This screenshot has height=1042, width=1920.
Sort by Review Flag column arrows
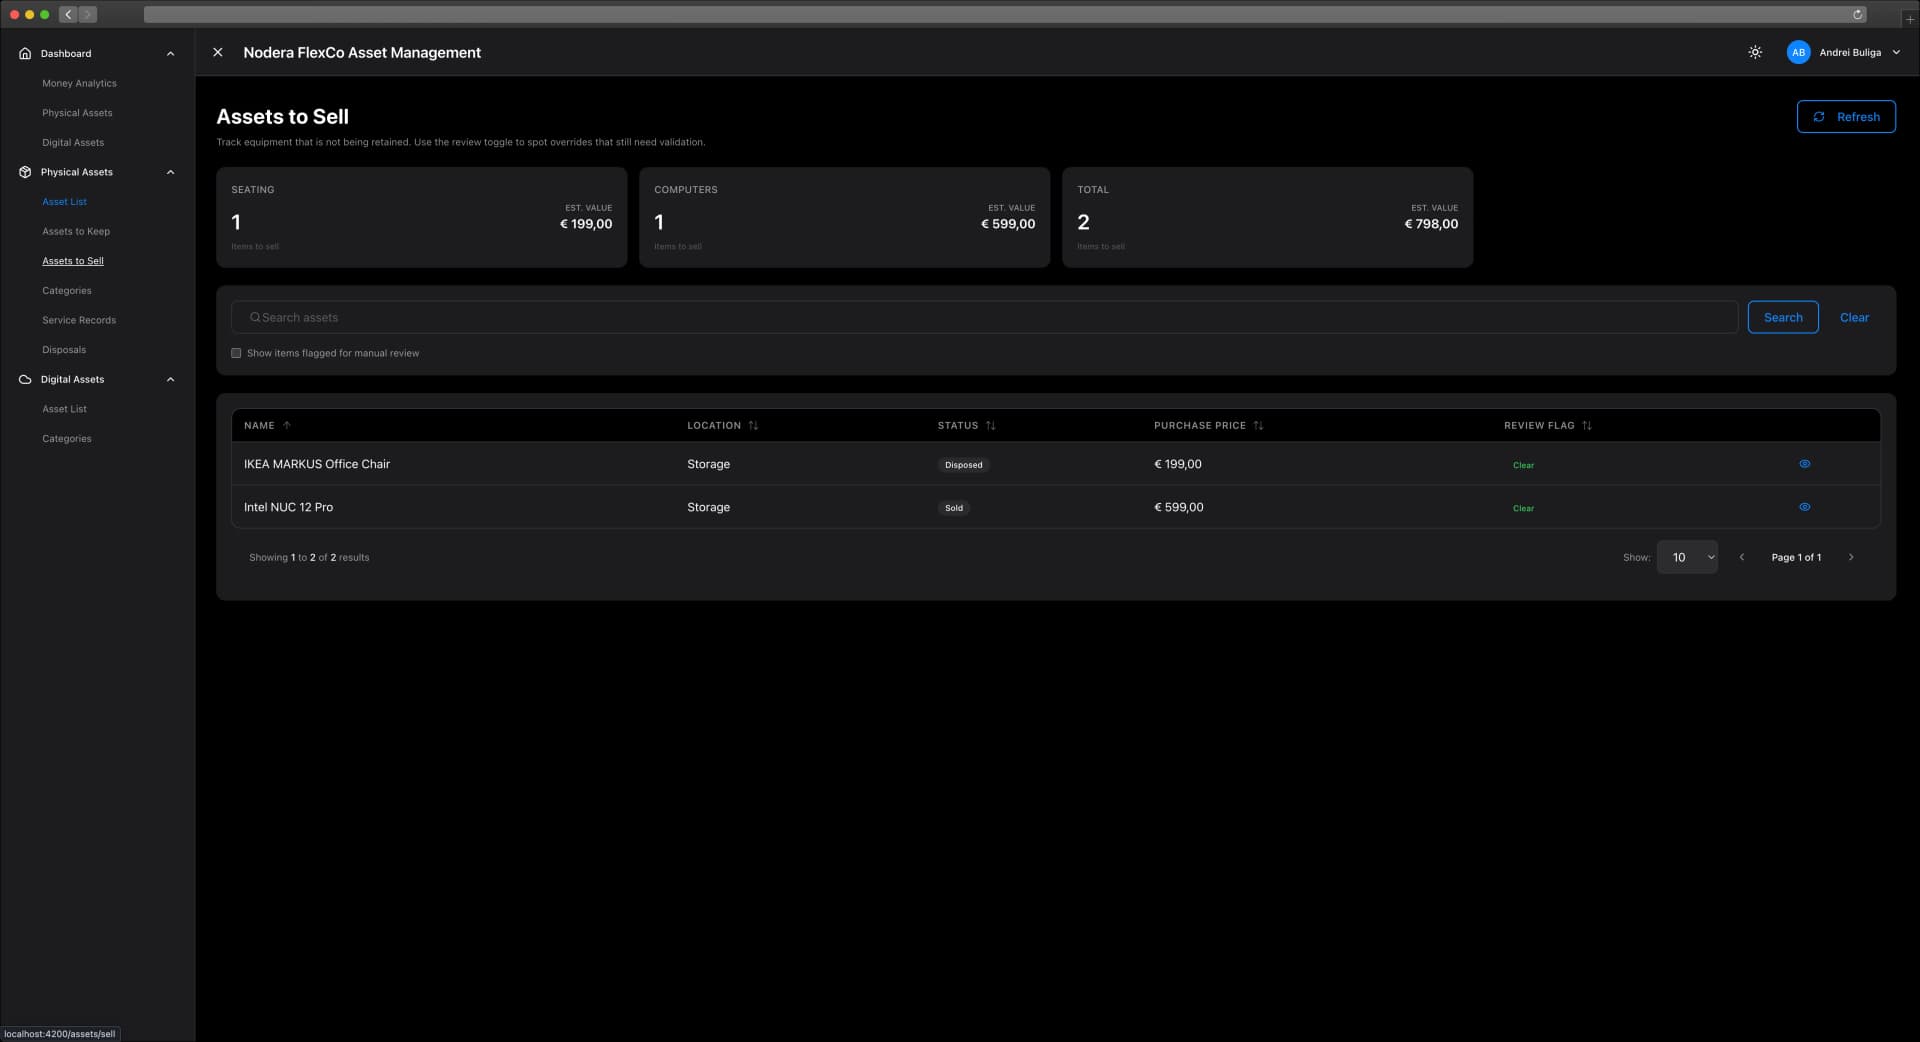[x=1586, y=425]
